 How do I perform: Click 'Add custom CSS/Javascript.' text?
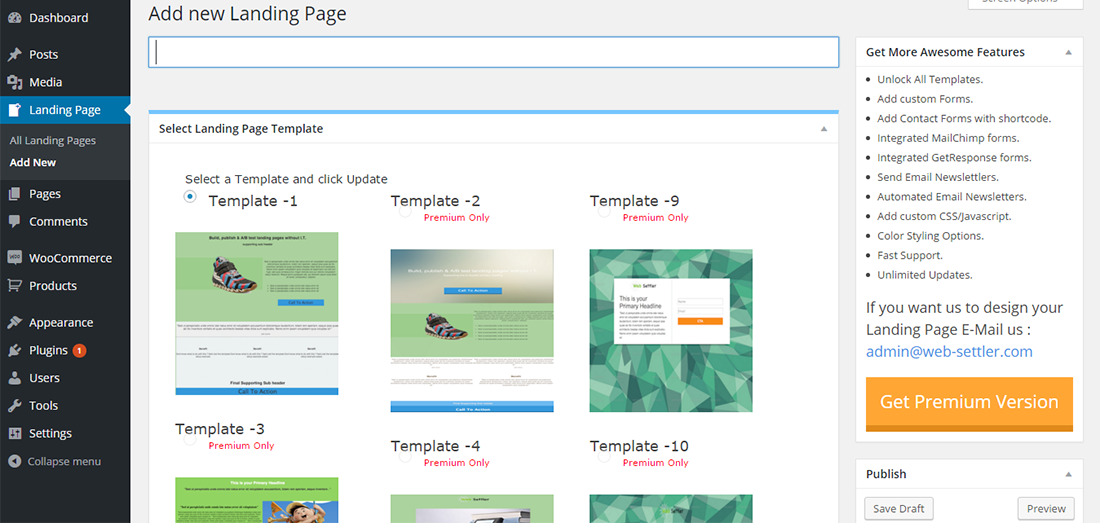pos(944,217)
